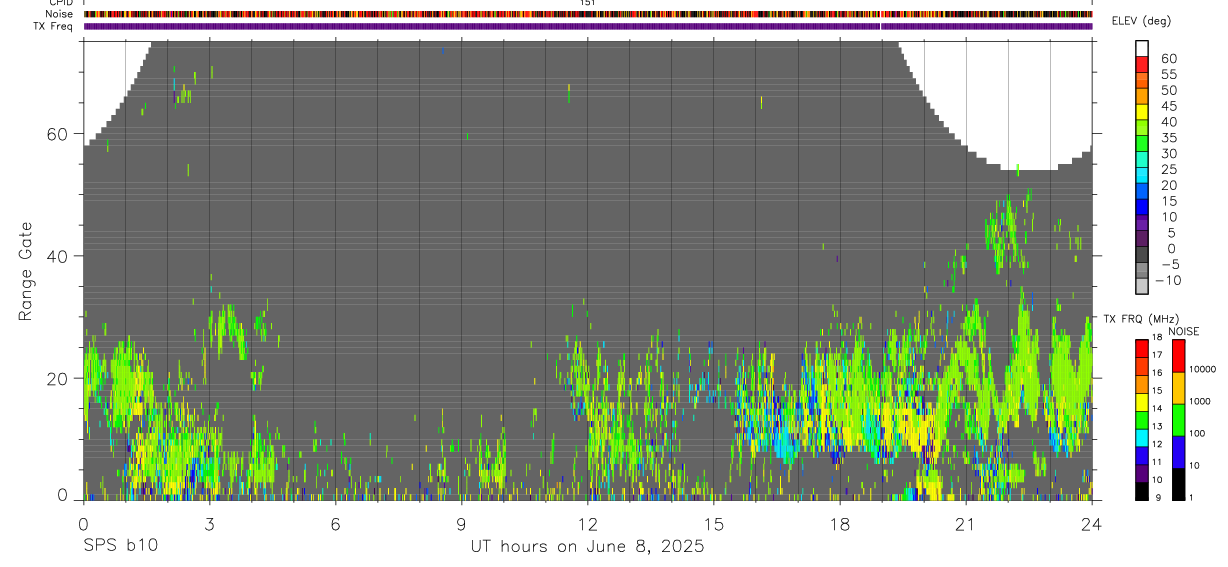Click the 151 CPID value at top
Viewport: 1228px width, 567px height.
(x=588, y=3)
